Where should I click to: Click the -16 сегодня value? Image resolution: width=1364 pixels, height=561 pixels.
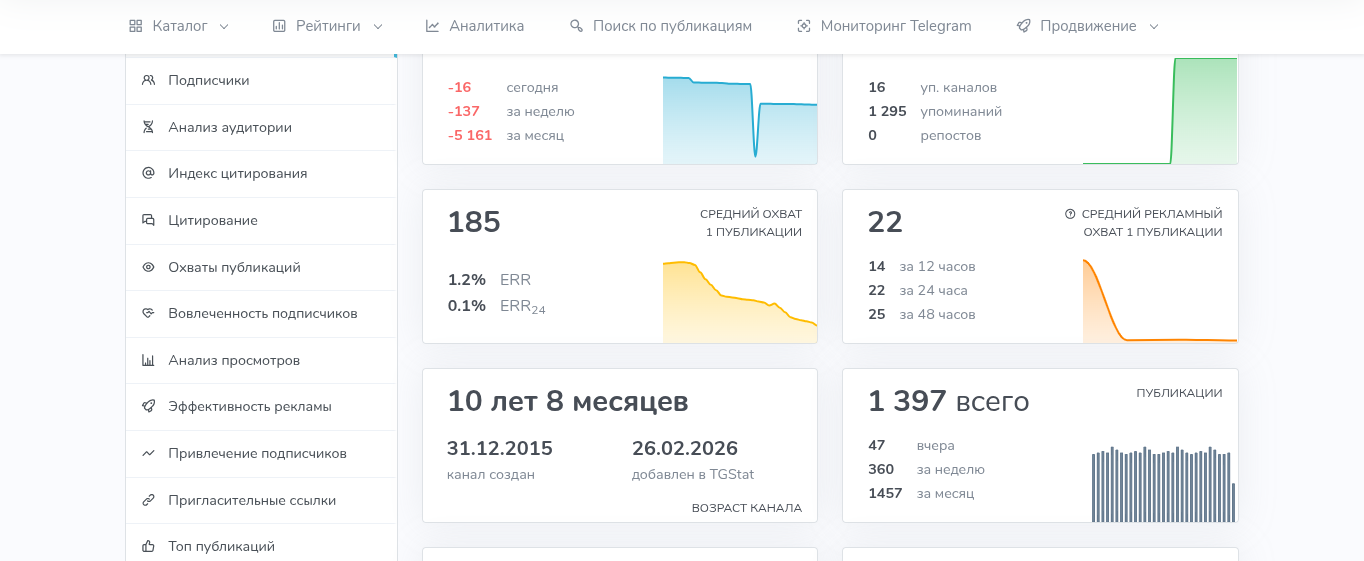click(x=460, y=87)
